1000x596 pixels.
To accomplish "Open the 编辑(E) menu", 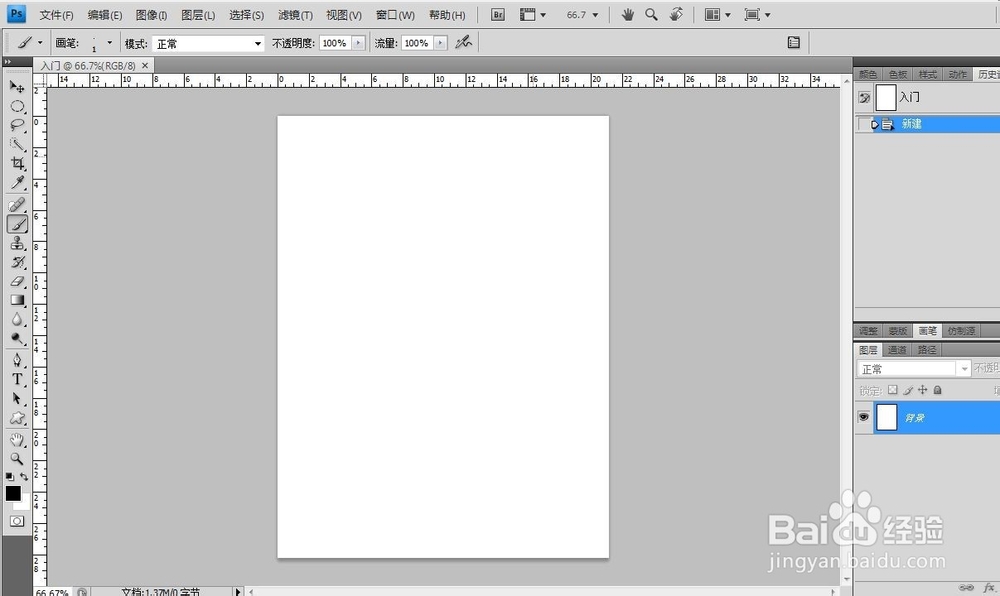I will (x=105, y=15).
